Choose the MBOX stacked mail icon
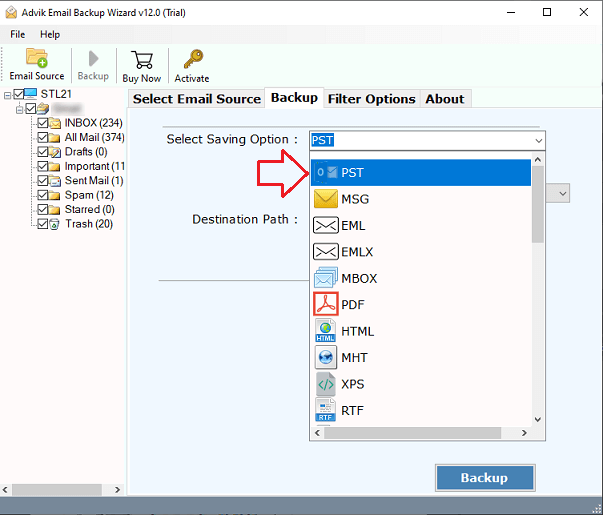Screen dimensions: 603x515 [325, 278]
